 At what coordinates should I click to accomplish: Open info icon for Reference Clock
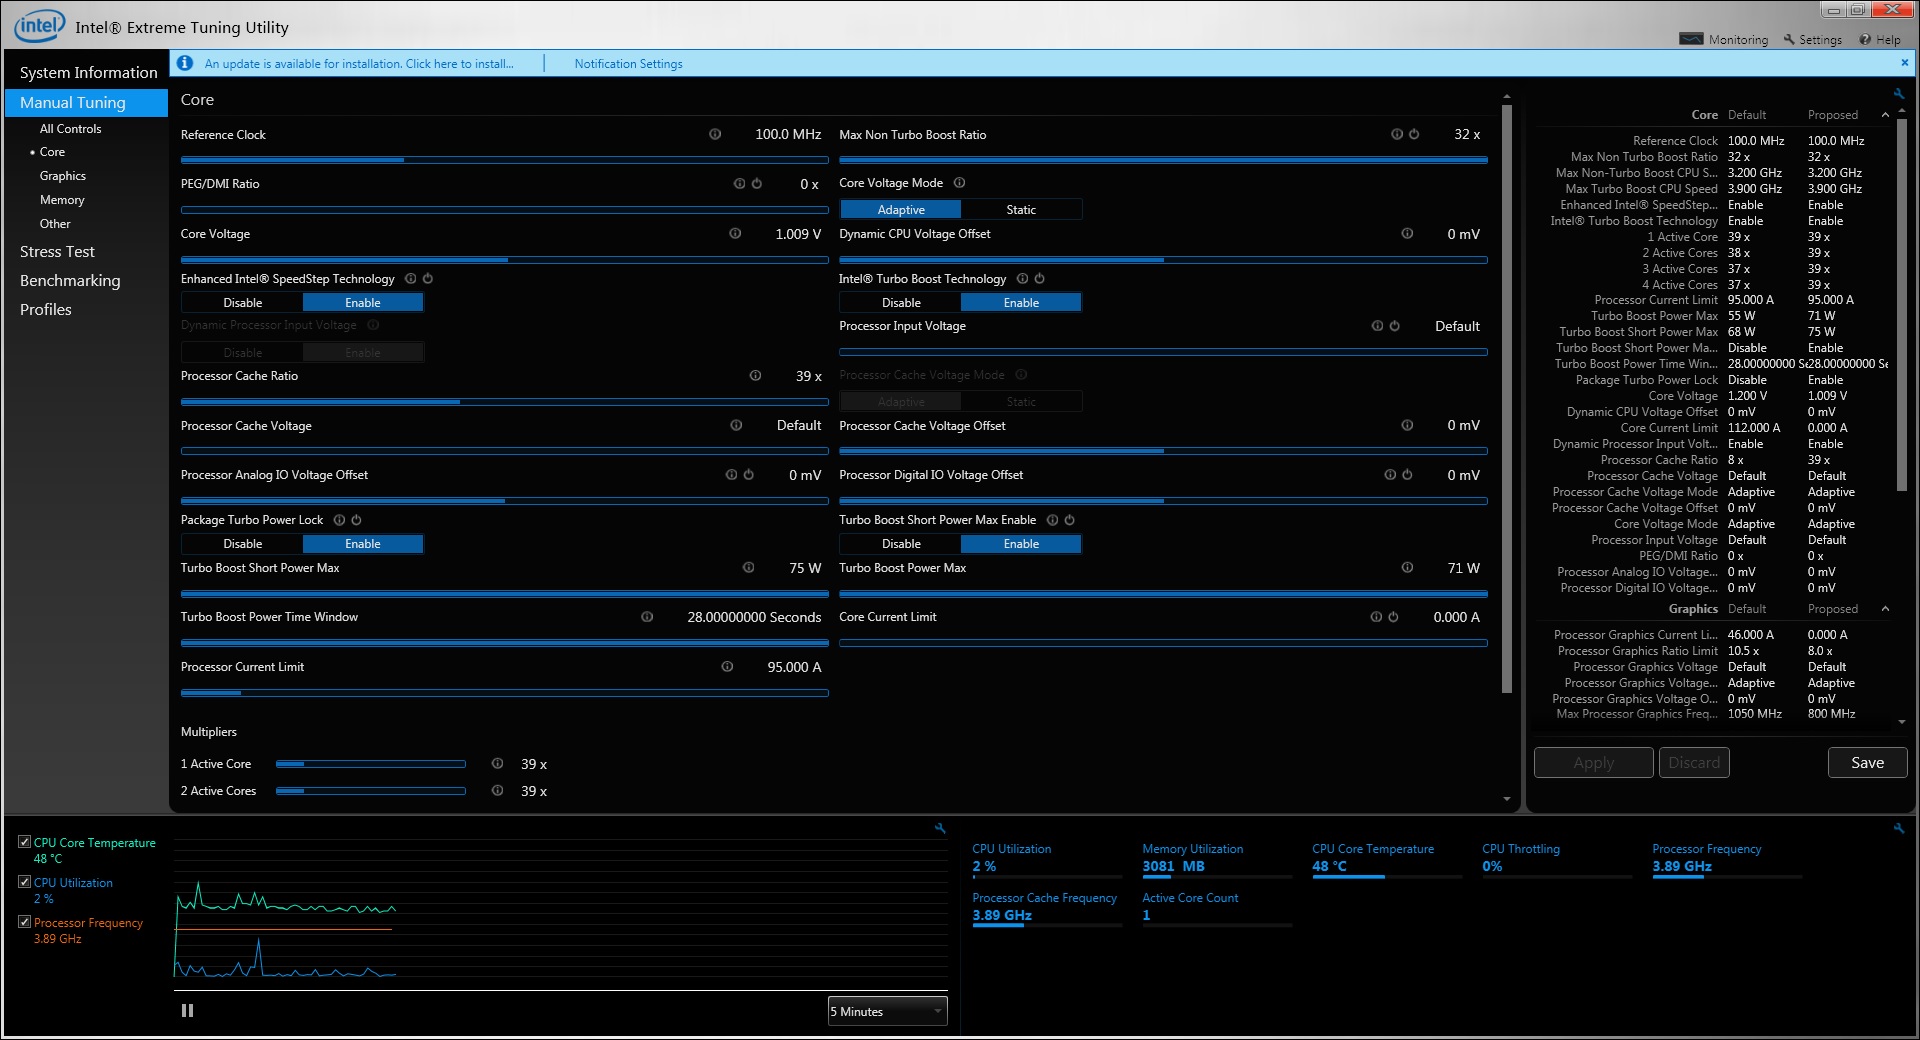tap(715, 134)
